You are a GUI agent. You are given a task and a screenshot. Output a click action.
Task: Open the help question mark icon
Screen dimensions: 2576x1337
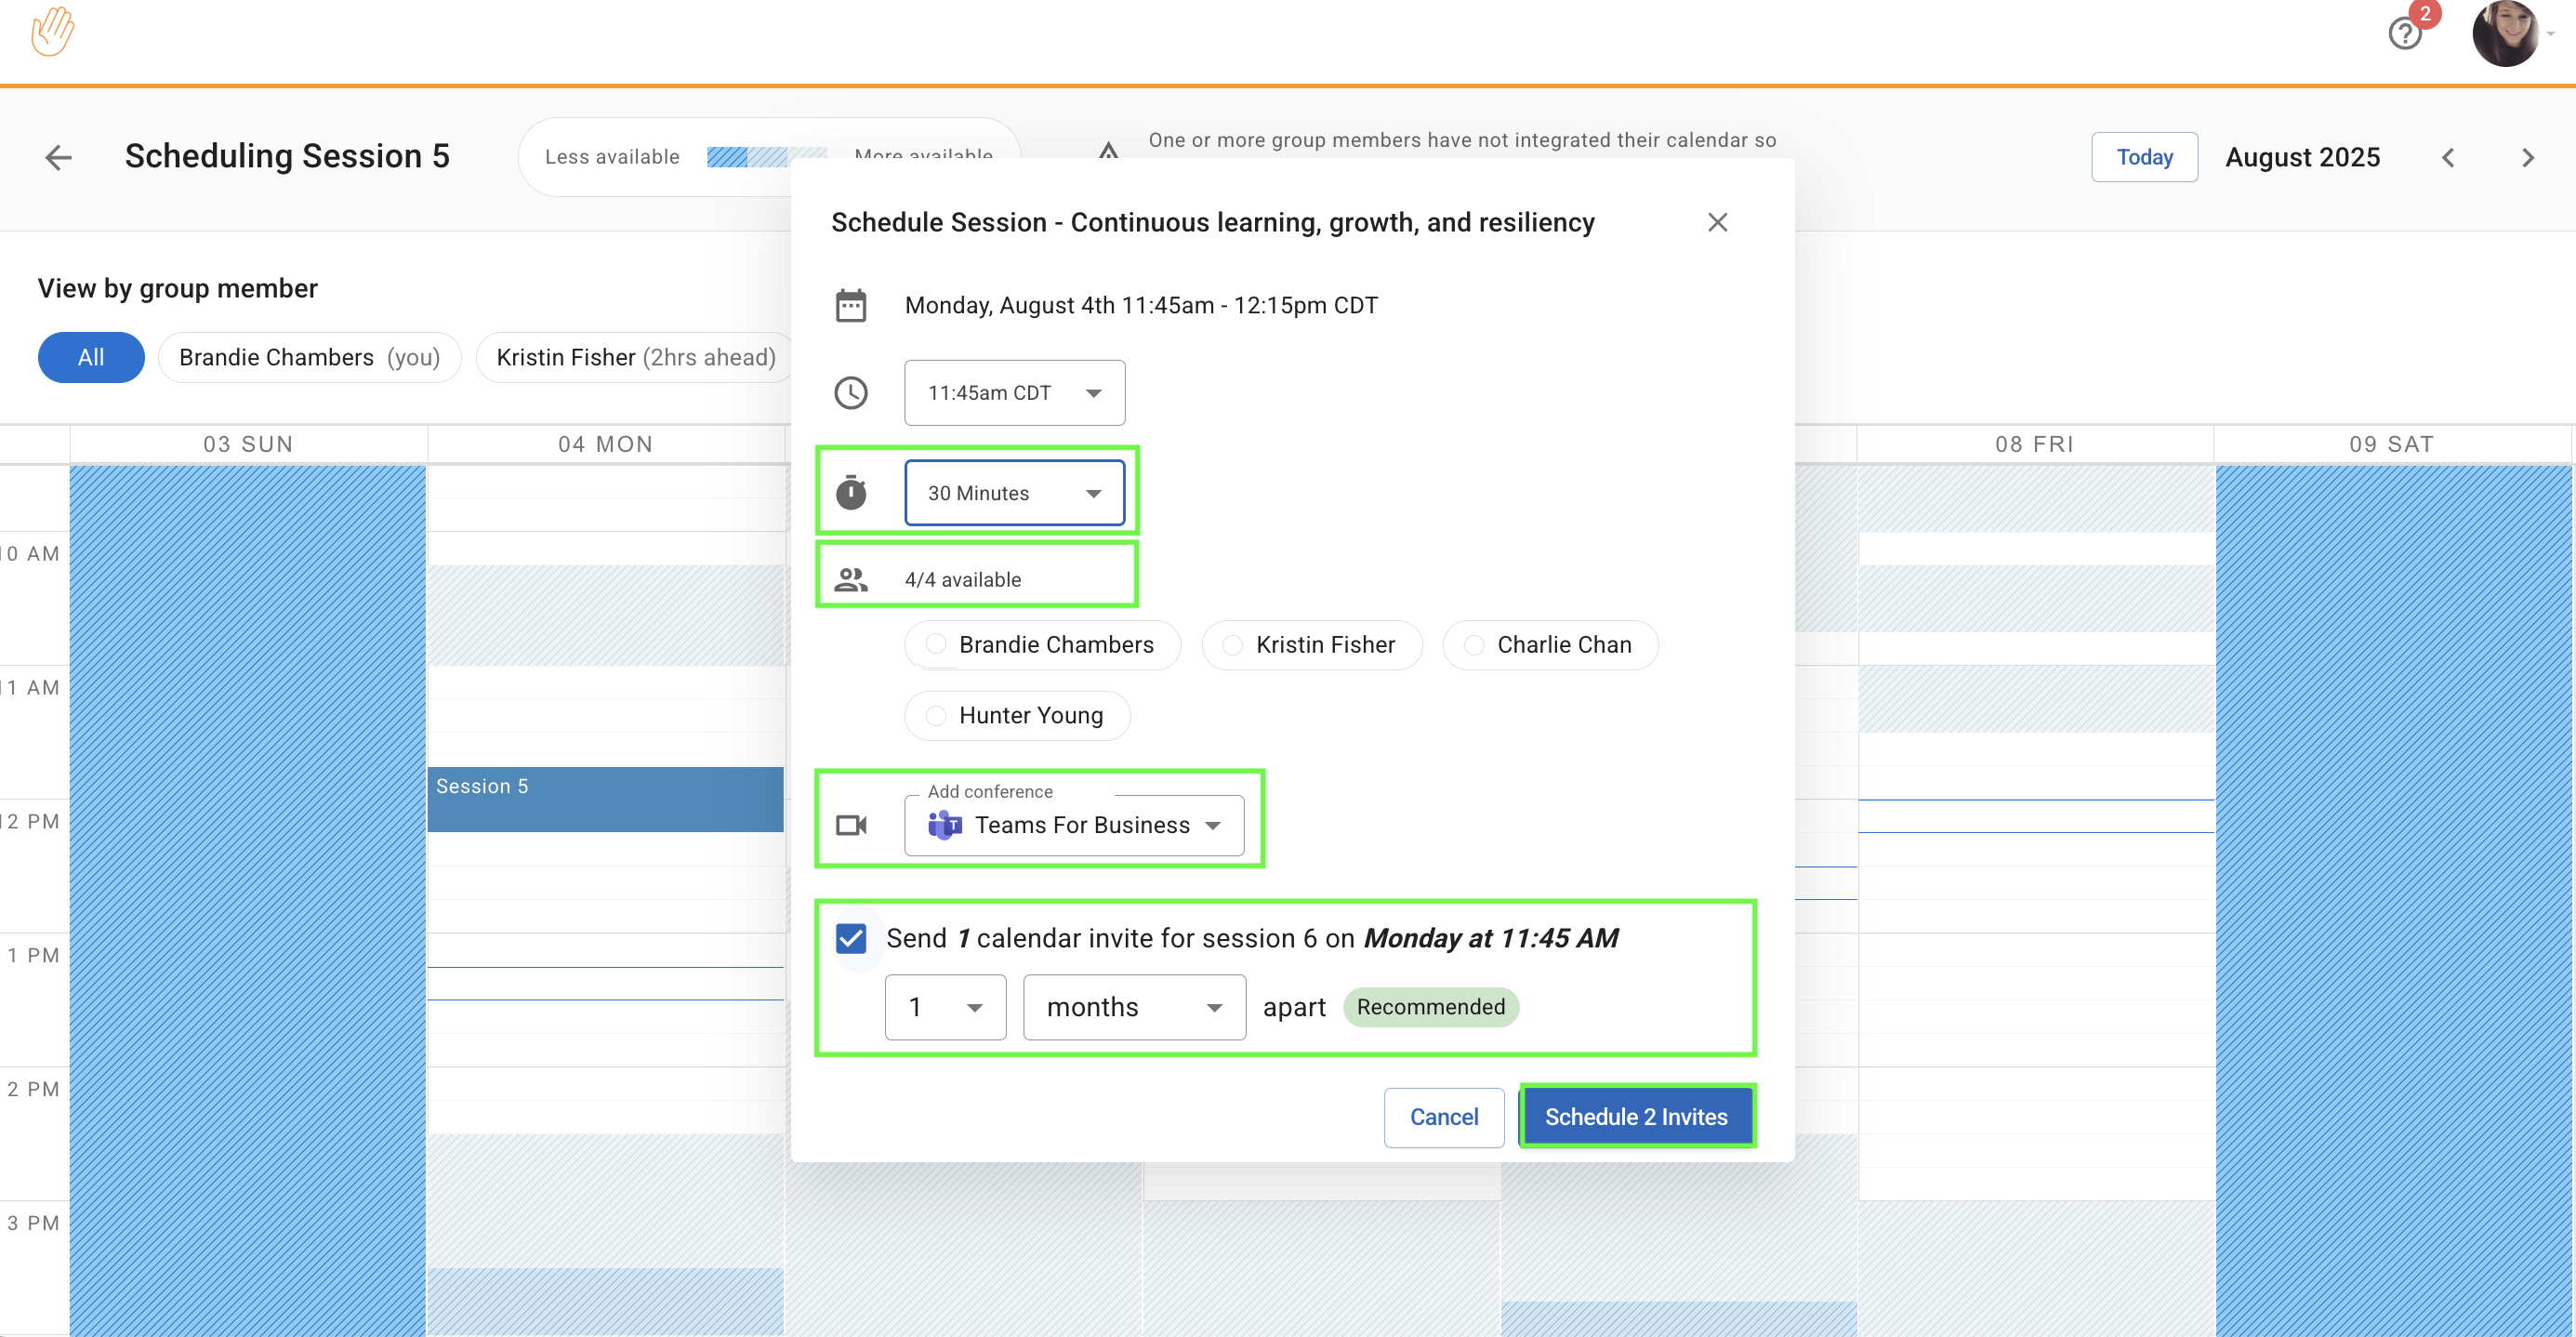[x=2404, y=34]
